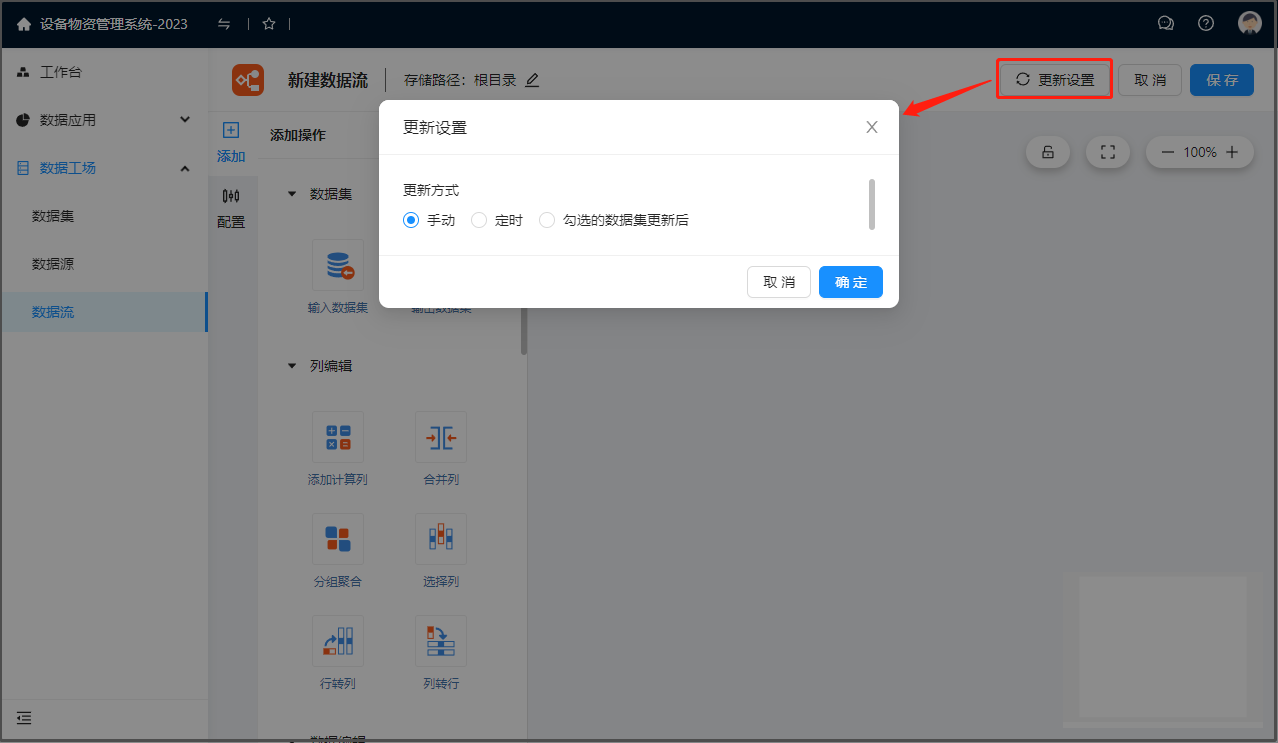Screen dimensions: 1278x743
Task: Confirm with the 确定 button
Action: (850, 282)
